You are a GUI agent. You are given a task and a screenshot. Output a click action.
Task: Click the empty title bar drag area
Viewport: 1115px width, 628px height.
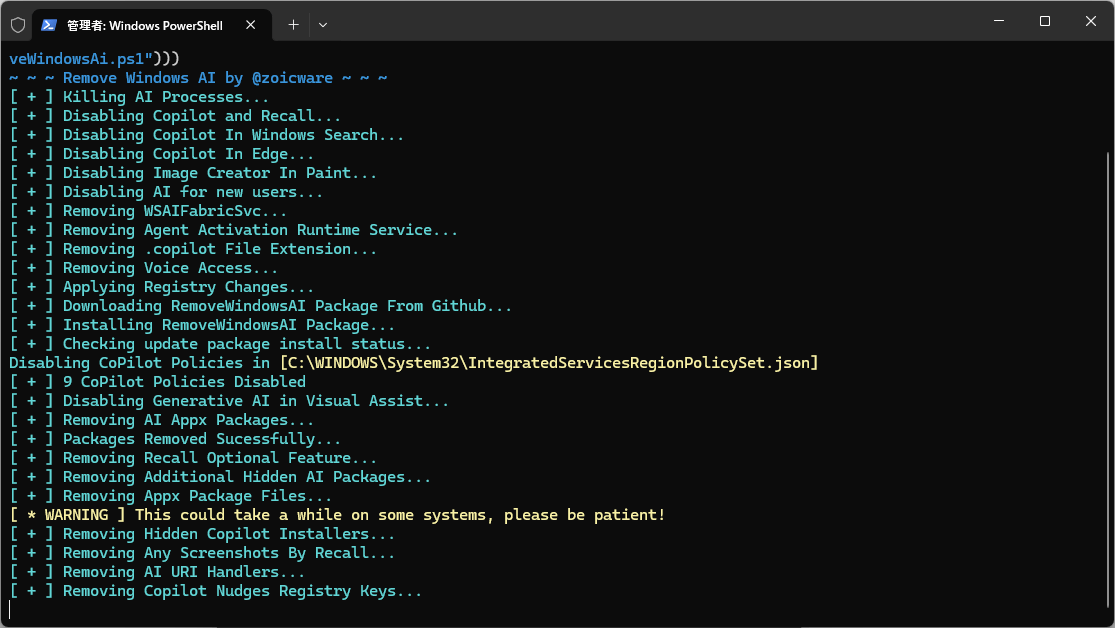650,22
